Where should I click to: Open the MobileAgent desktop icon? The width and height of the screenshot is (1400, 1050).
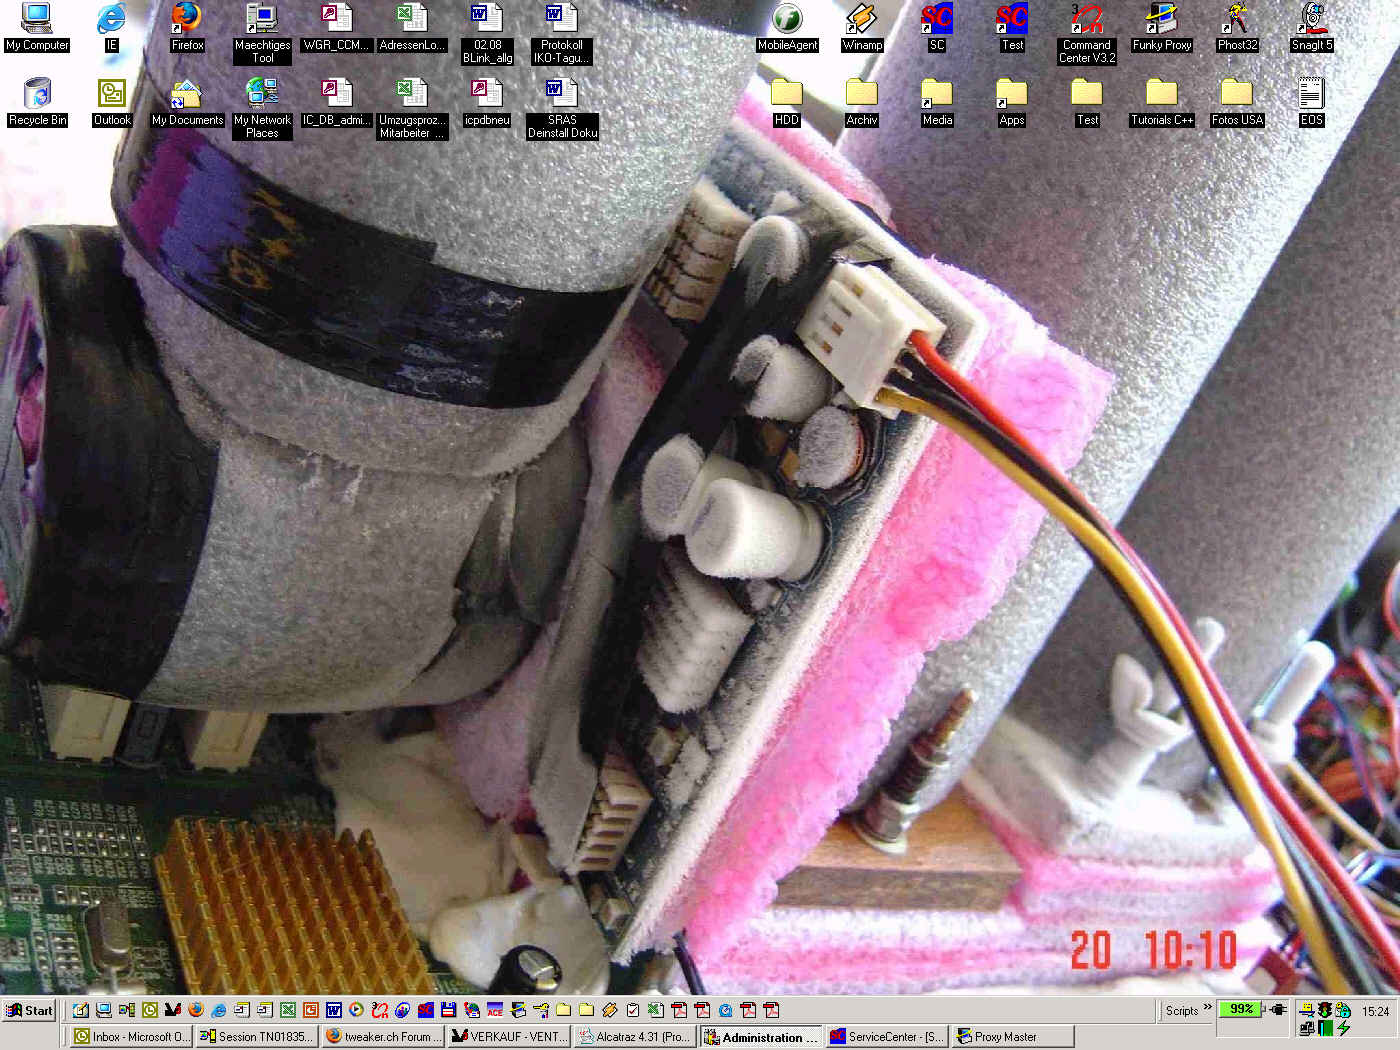point(787,19)
